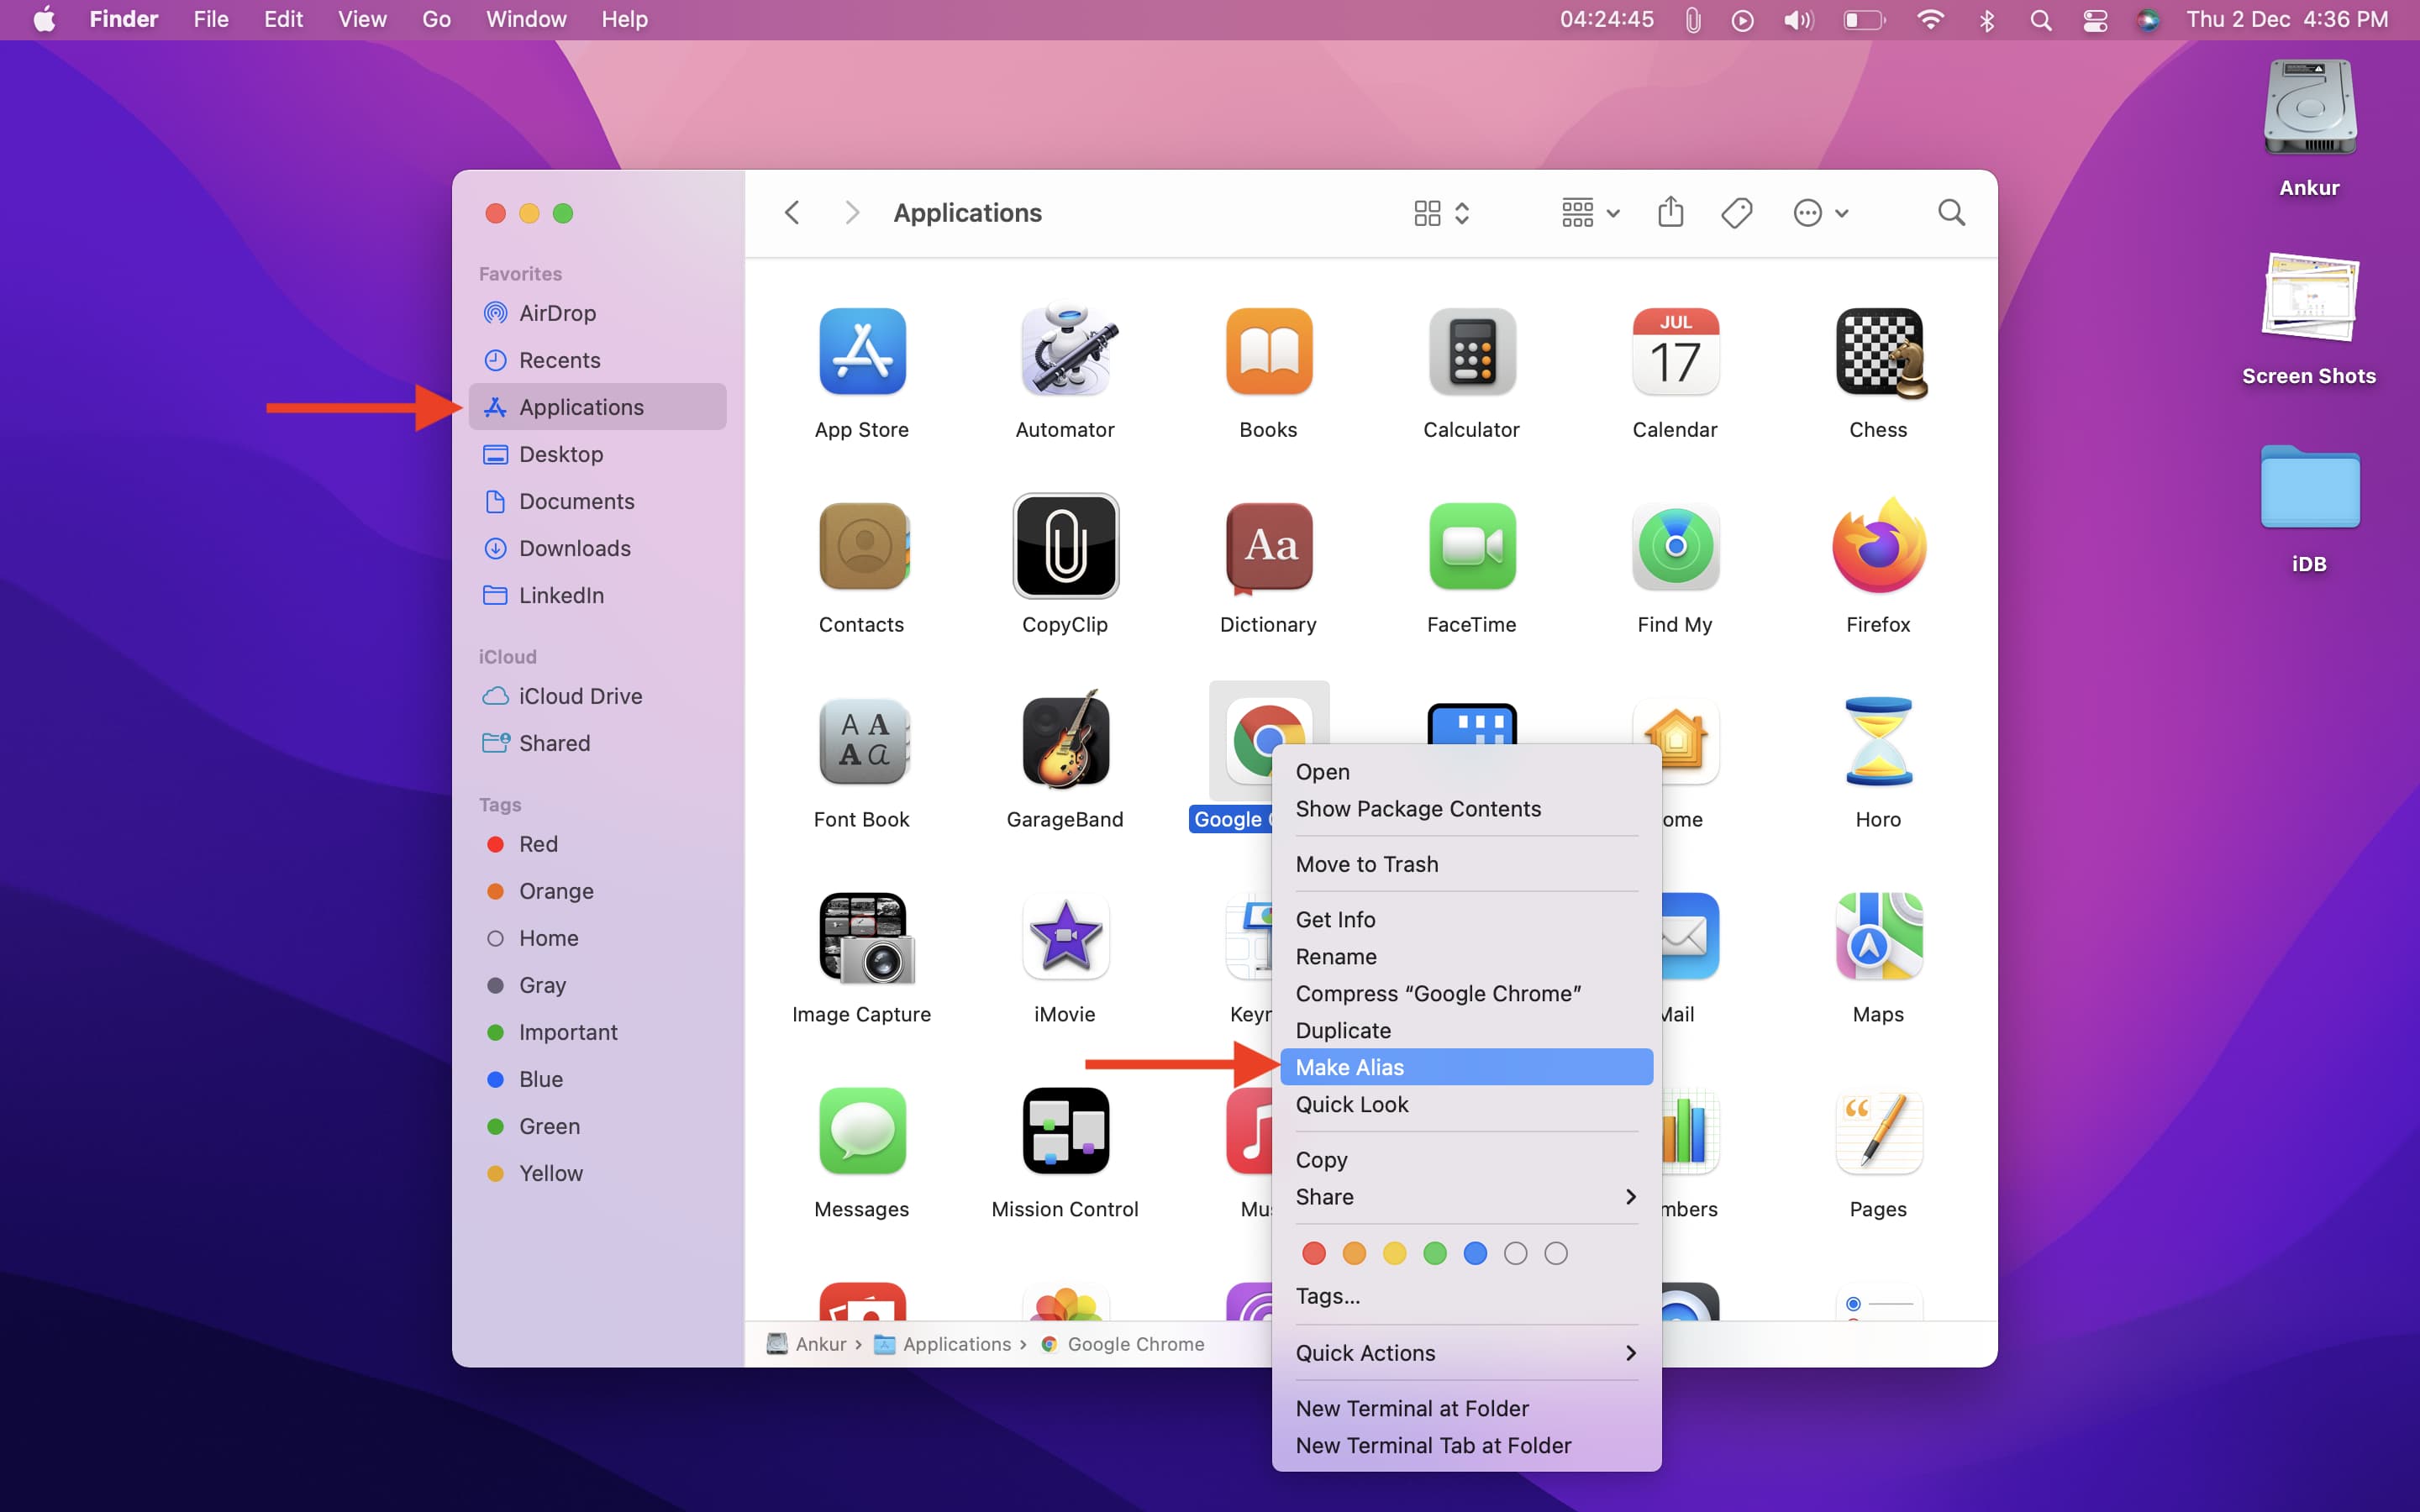Open Control Center in the menu bar
The image size is (2420, 1512).
[2095, 20]
